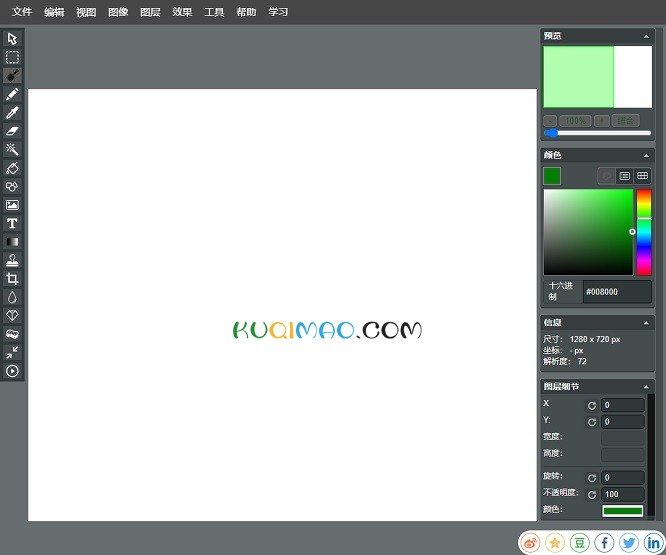Toggle the color picker mode button
Viewport: 666px width, 555px height.
point(606,176)
